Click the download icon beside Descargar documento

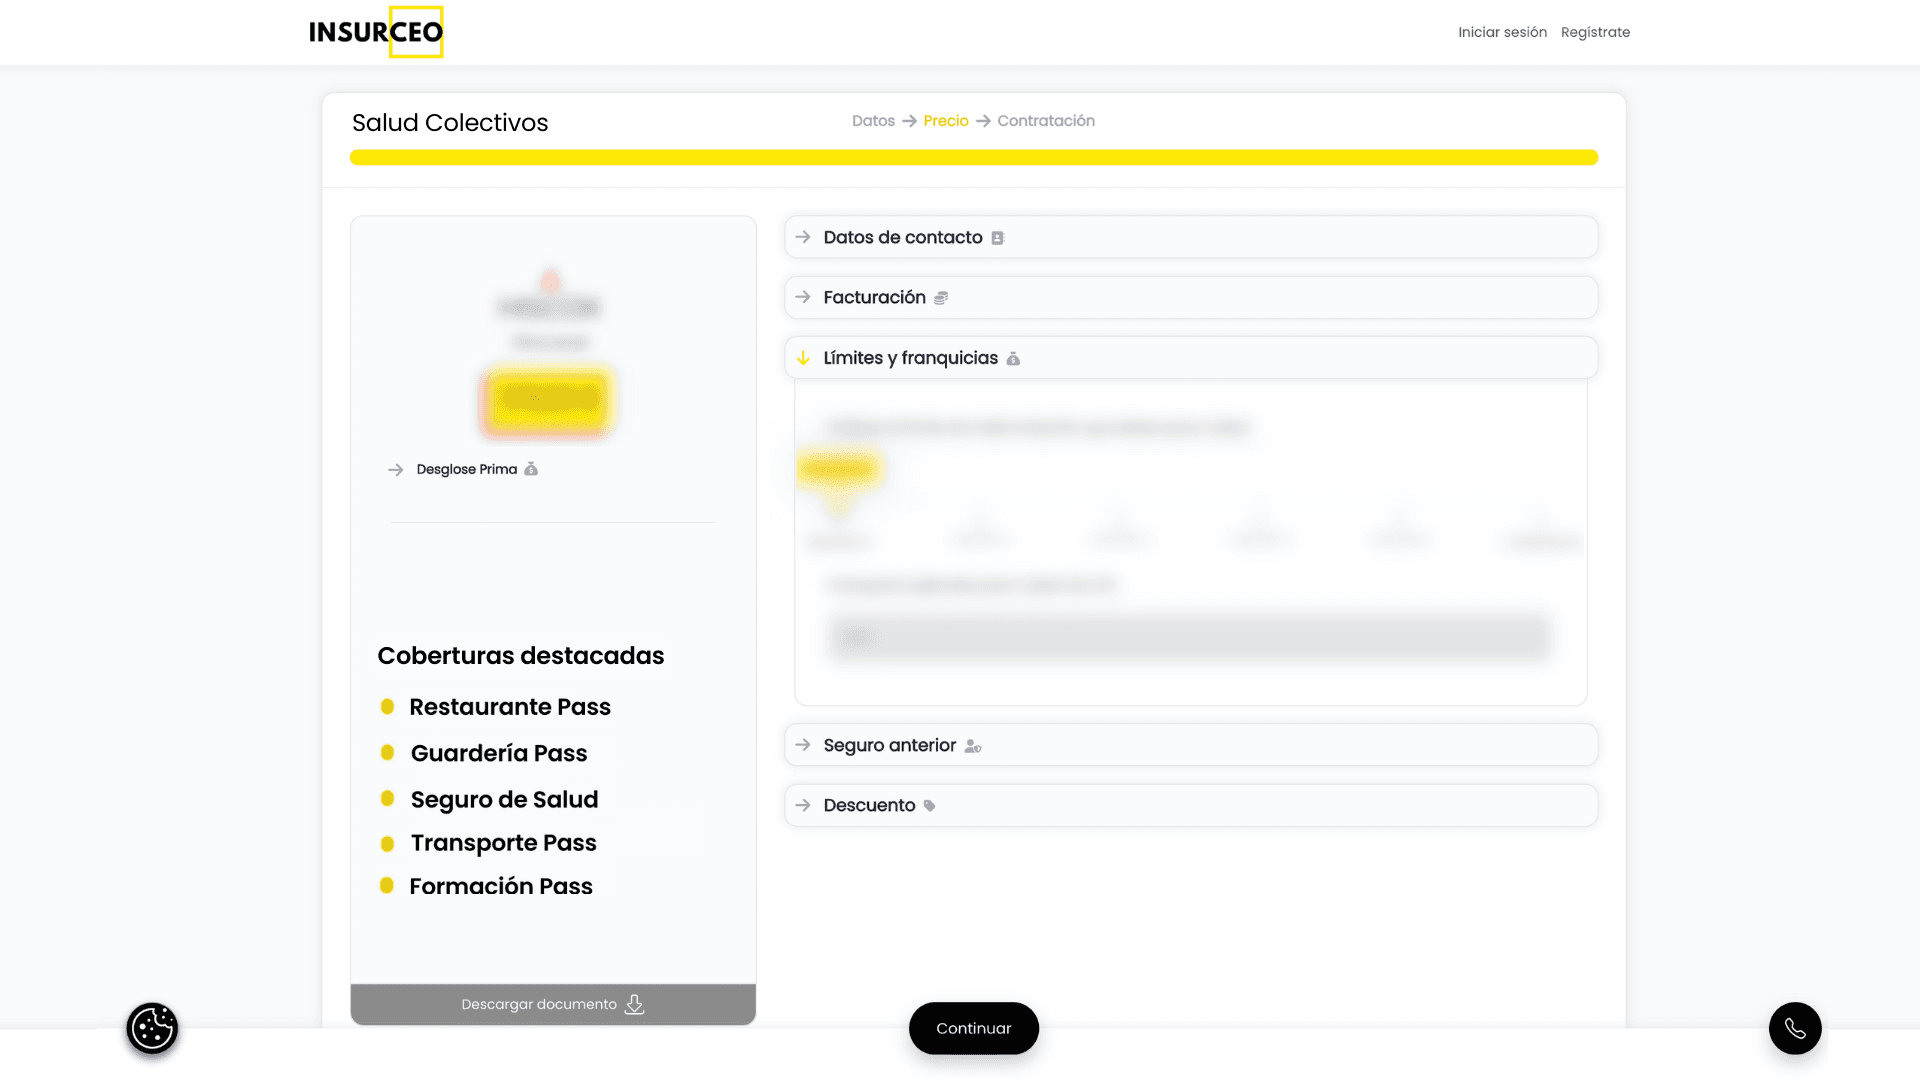pos(634,1004)
